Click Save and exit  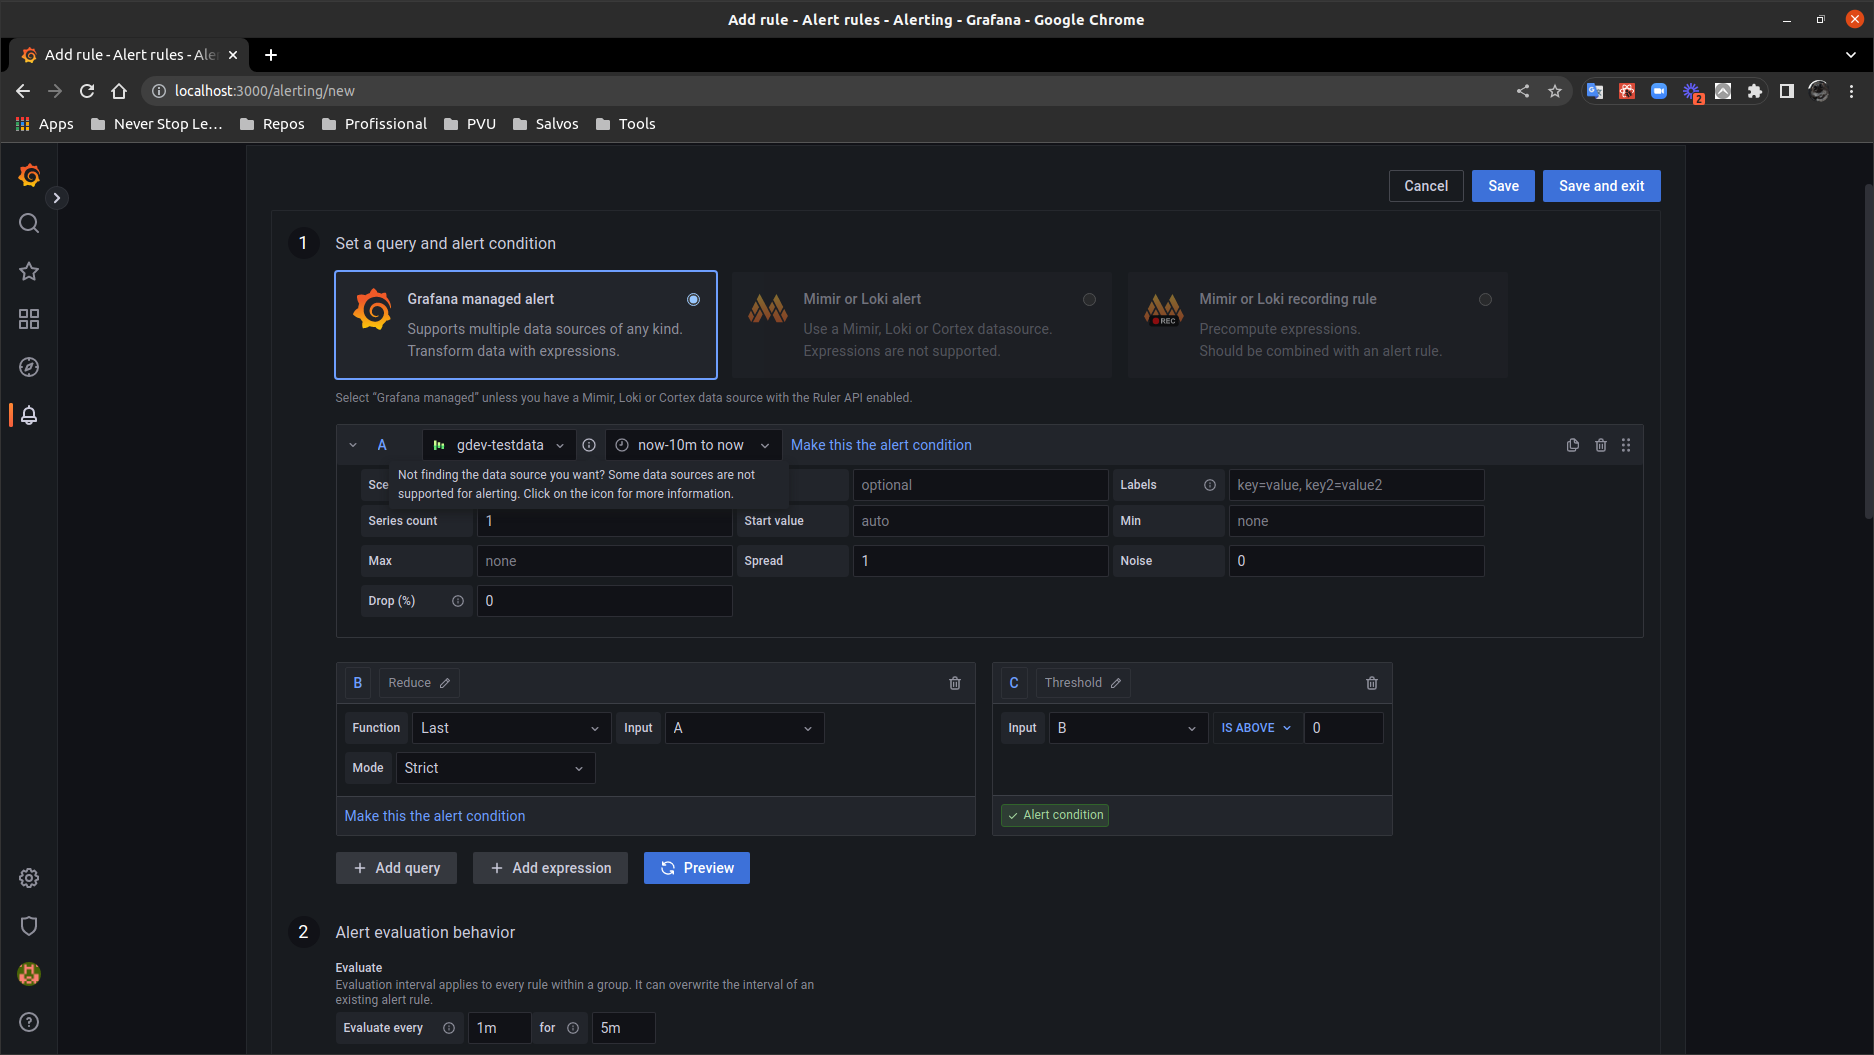point(1601,185)
